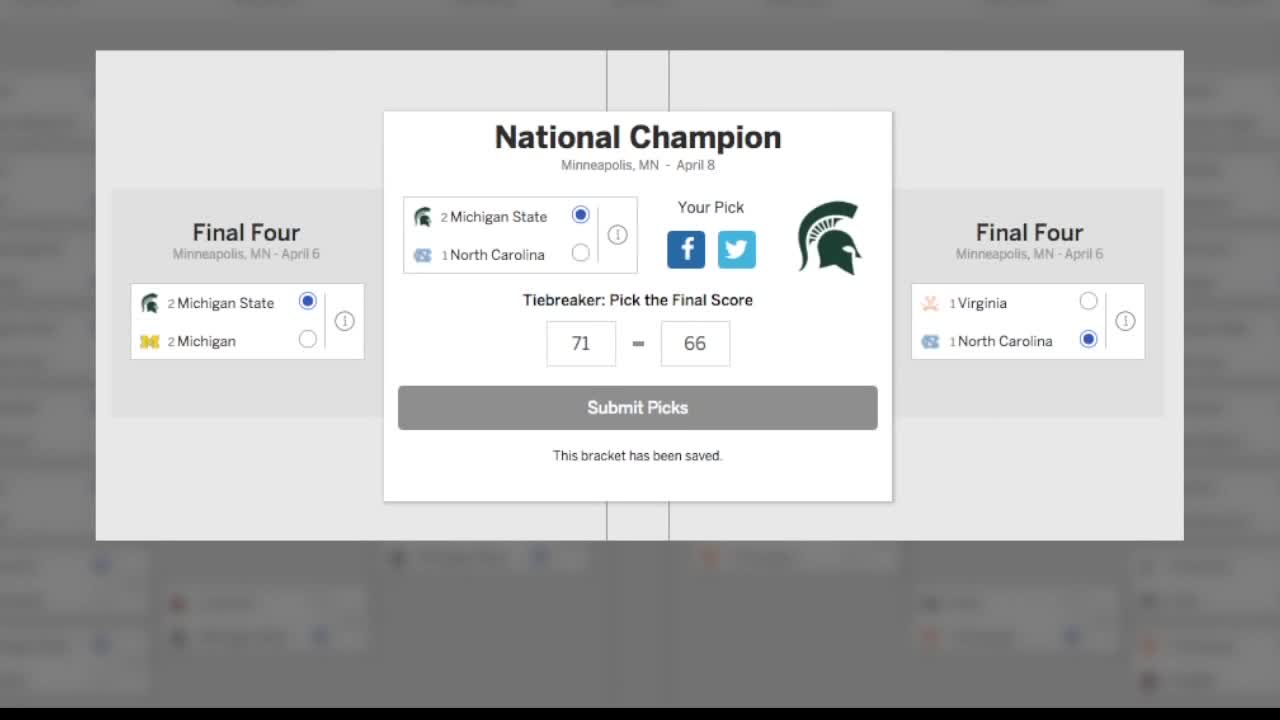Pick Michigan in the left Final Four

pyautogui.click(x=308, y=339)
